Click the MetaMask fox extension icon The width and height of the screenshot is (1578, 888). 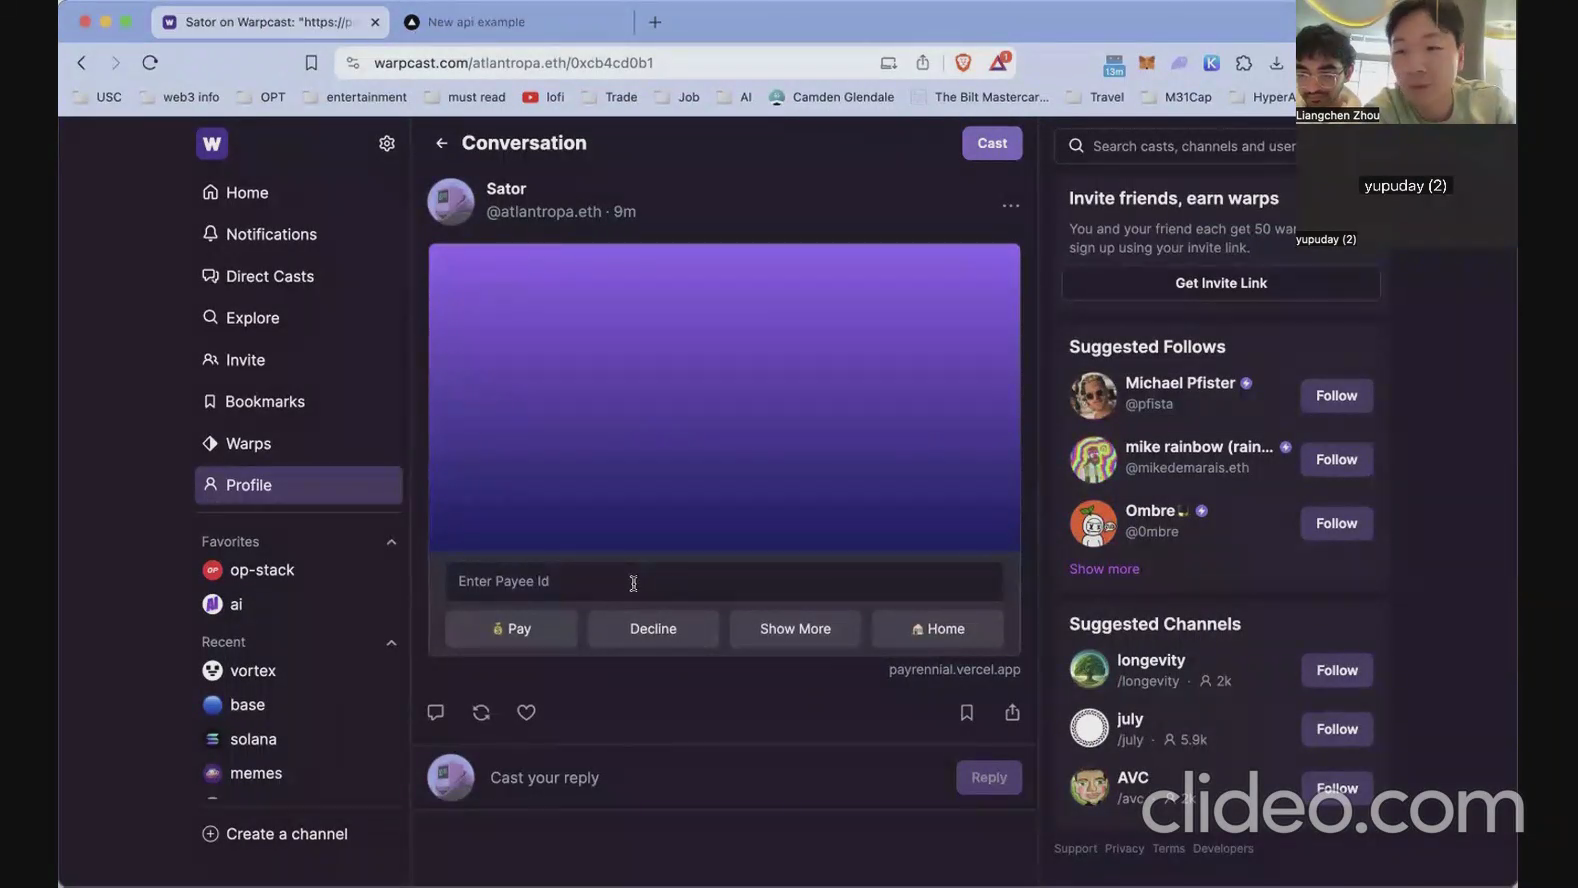pos(1147,63)
